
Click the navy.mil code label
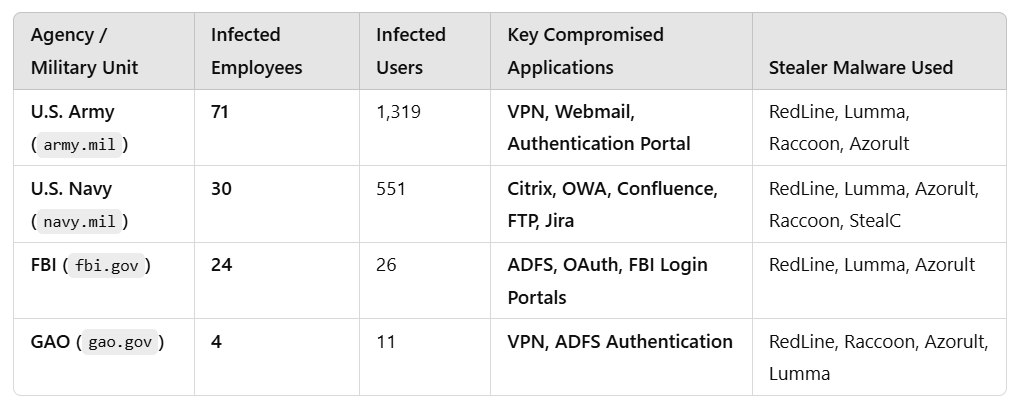pyautogui.click(x=79, y=222)
